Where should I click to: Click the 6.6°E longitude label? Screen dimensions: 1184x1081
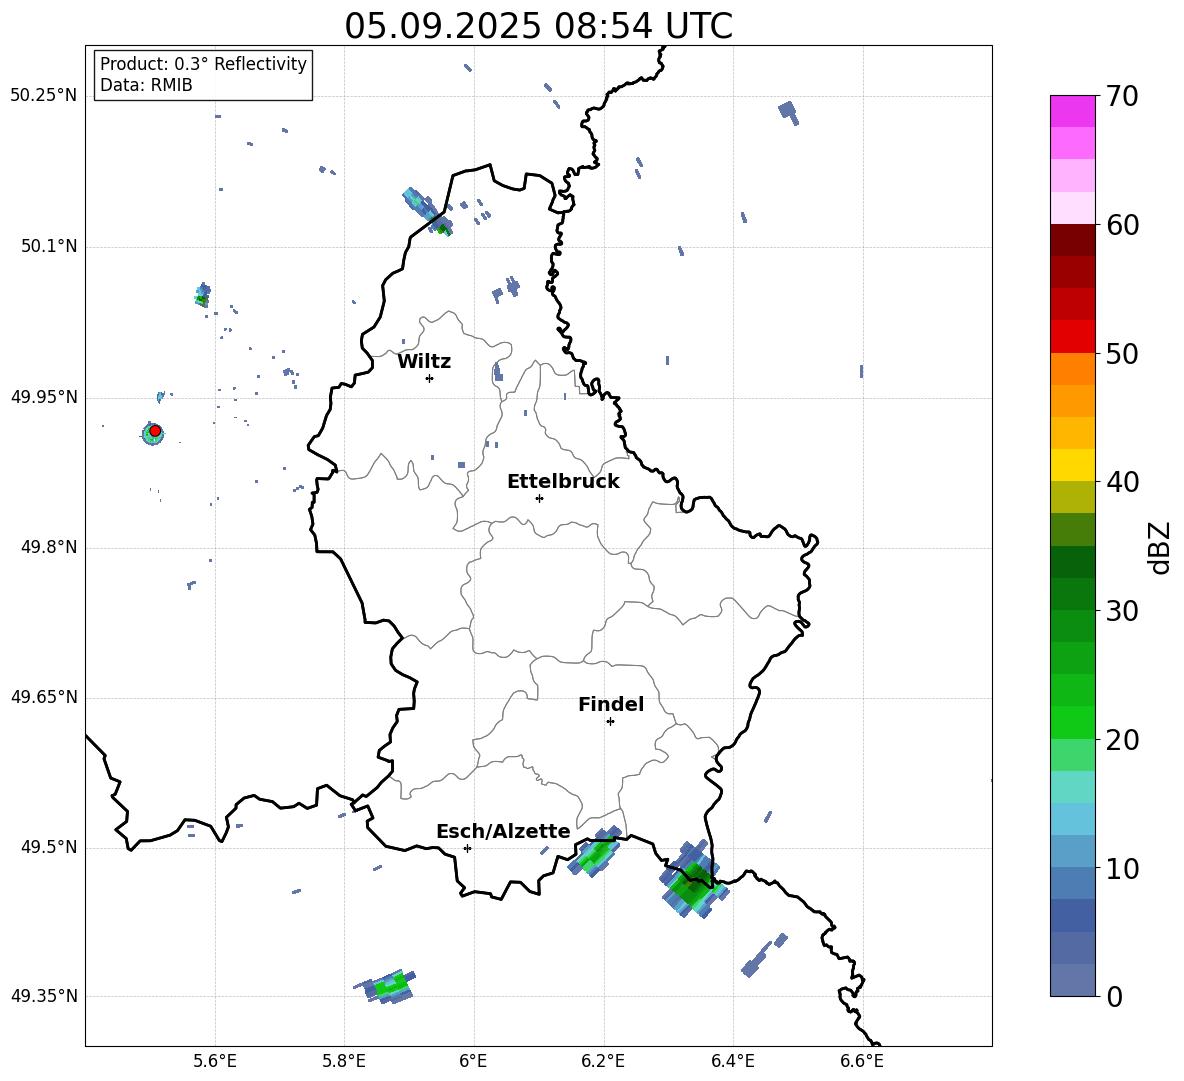[862, 1061]
